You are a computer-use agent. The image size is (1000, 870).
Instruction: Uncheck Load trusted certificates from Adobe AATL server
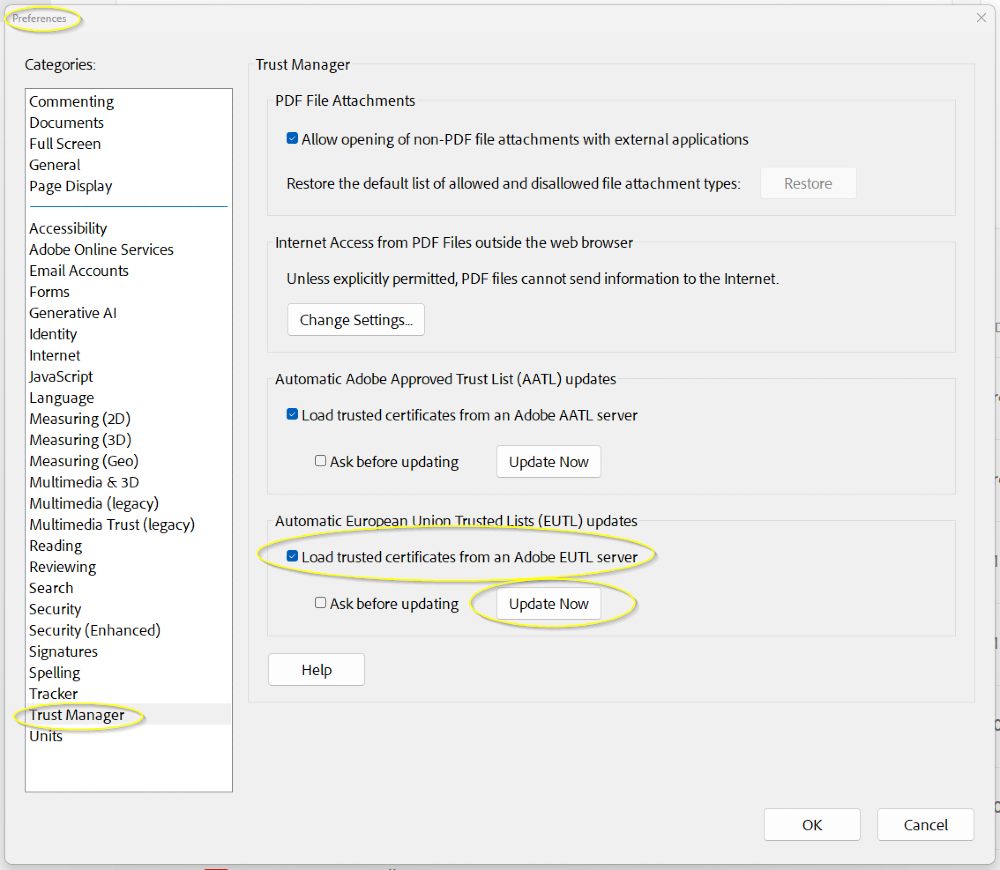(290, 414)
